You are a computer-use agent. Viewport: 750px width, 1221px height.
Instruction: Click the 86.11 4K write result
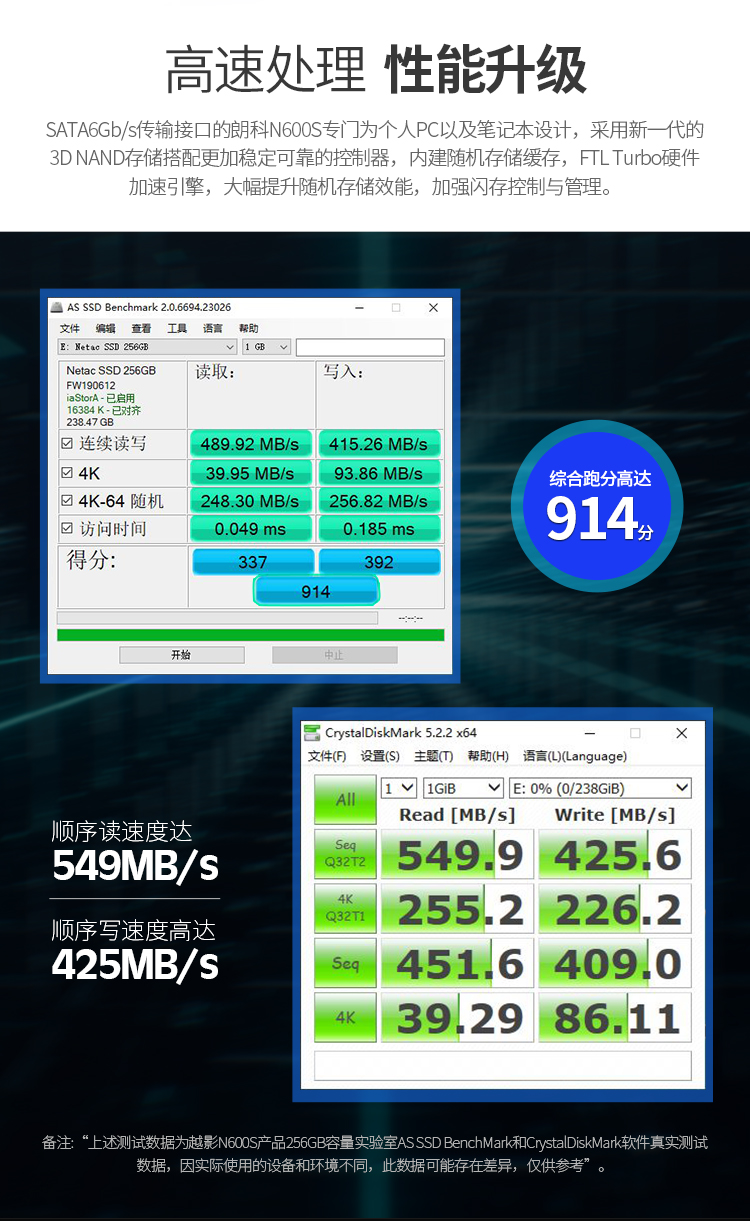[x=615, y=1018]
